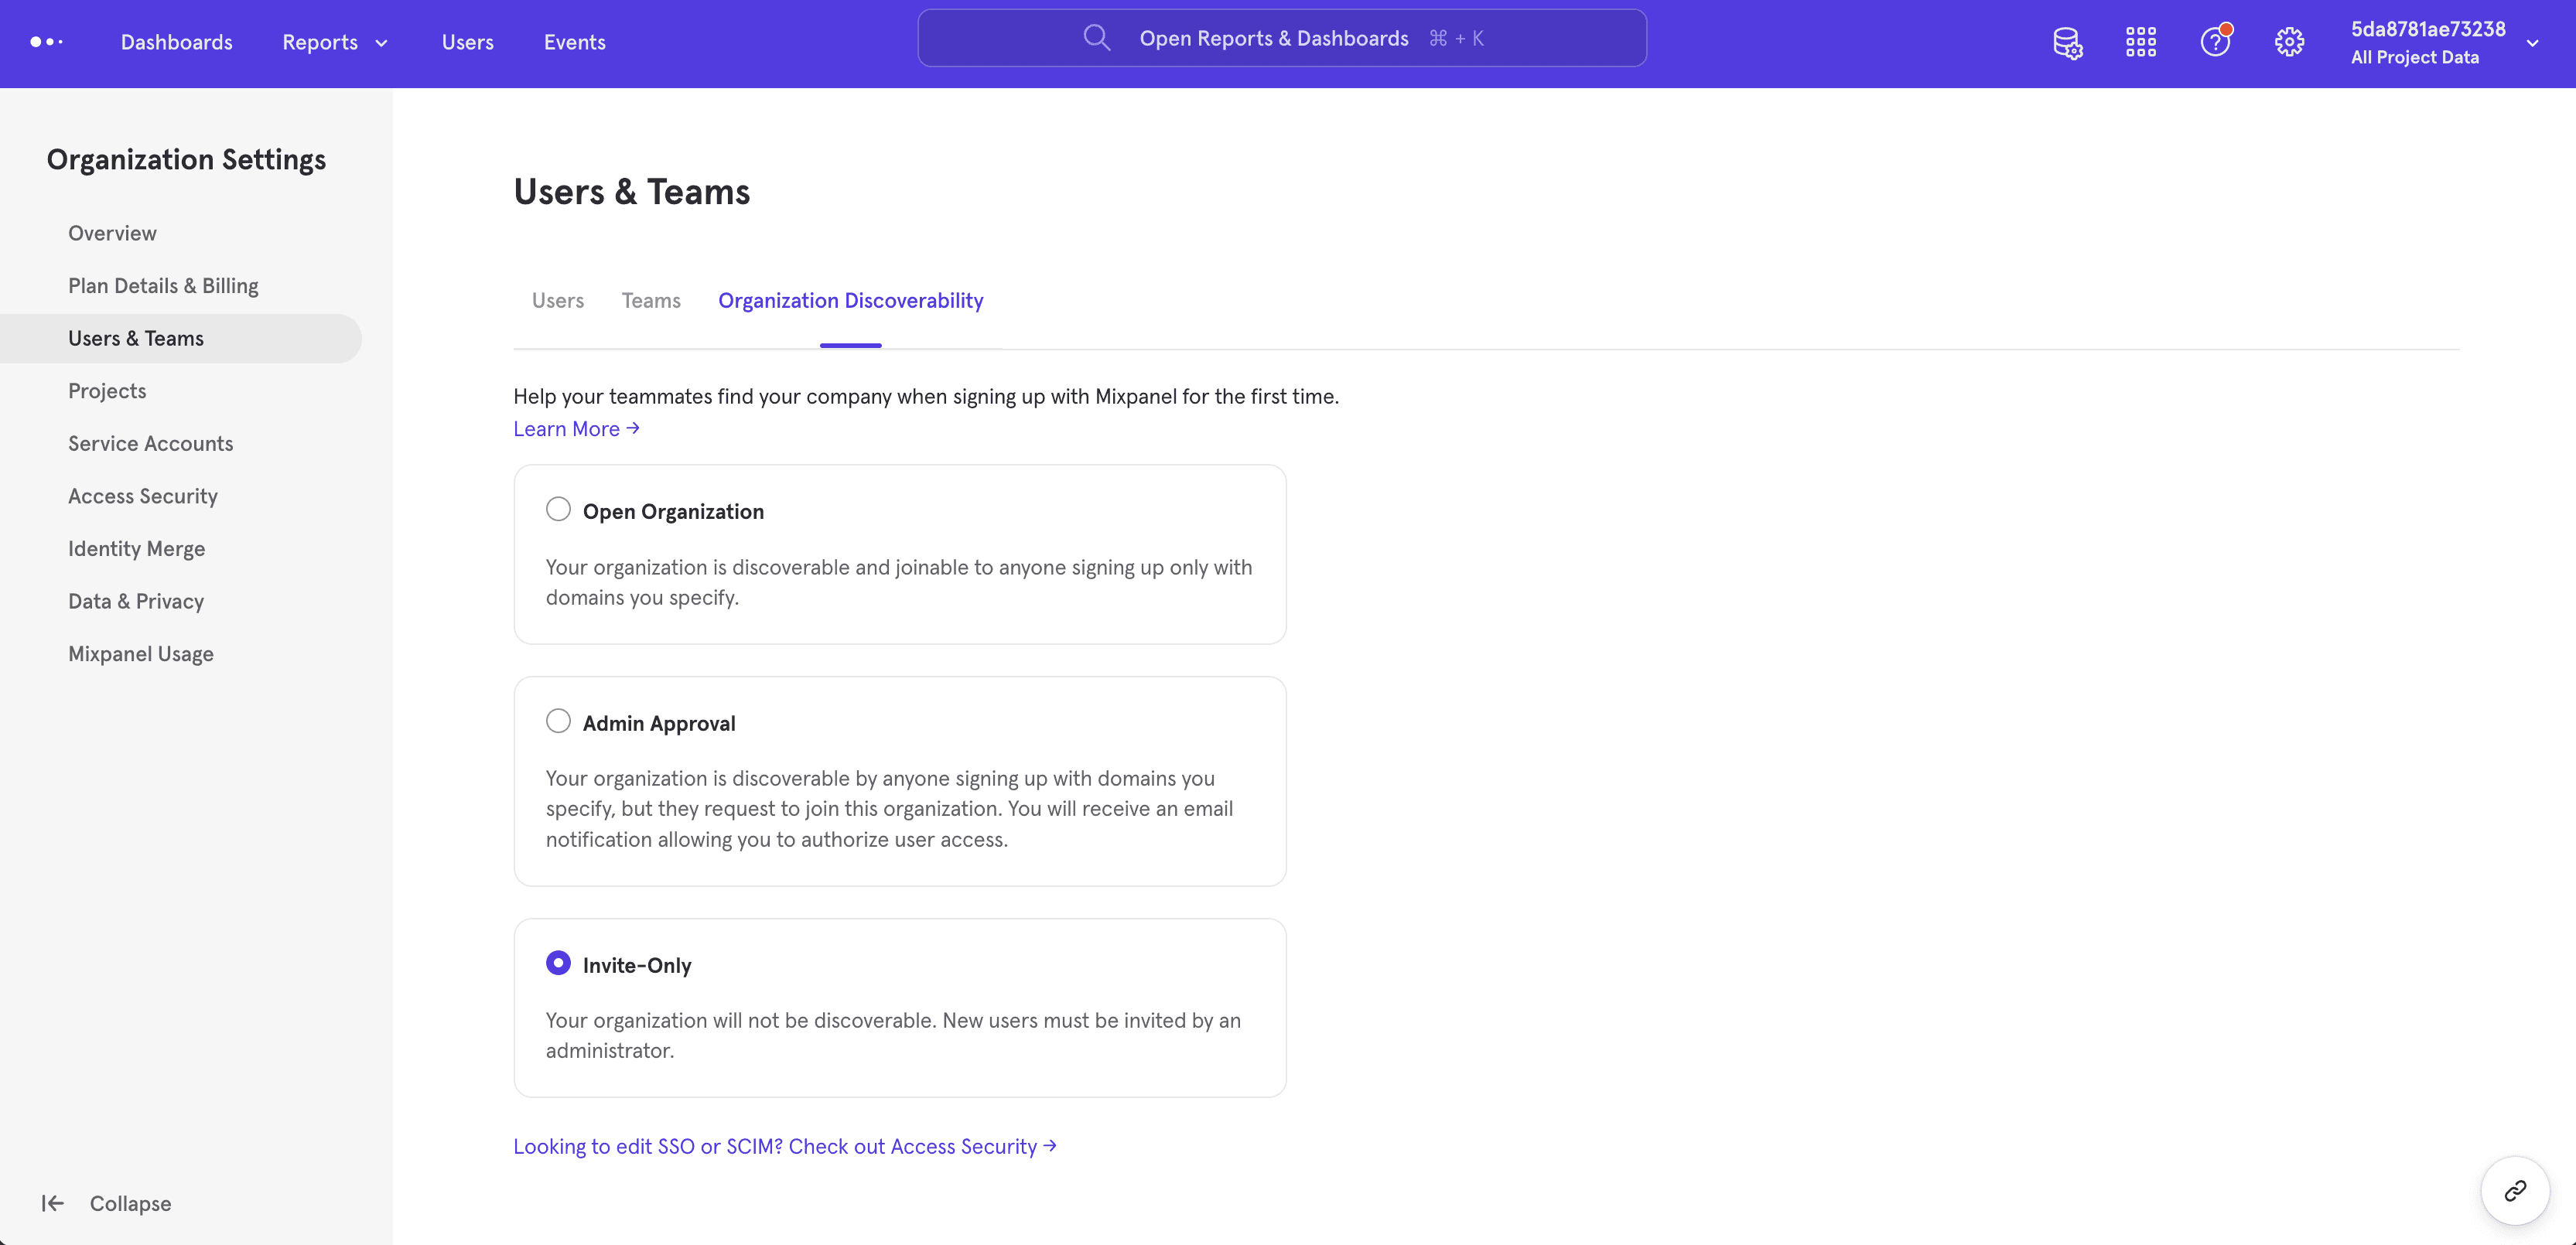
Task: Open Projects settings
Action: (x=107, y=391)
